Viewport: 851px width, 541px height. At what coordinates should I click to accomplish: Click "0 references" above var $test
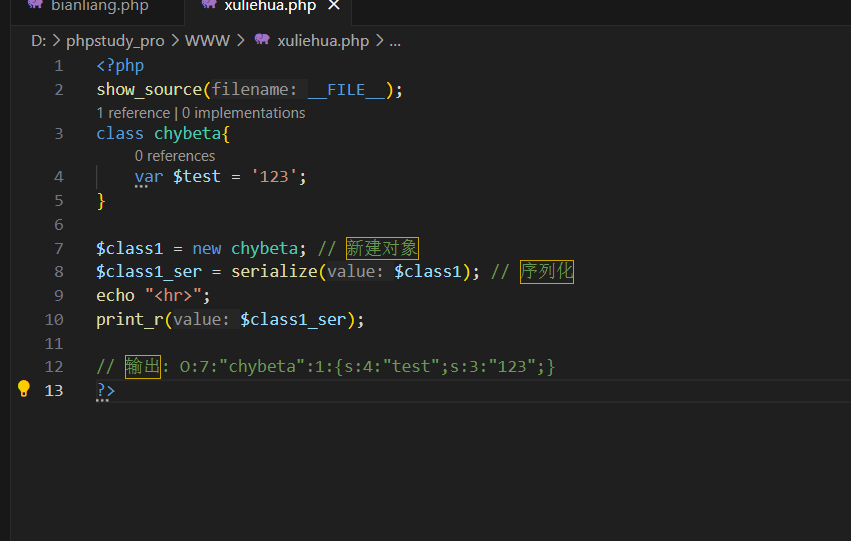pos(175,156)
